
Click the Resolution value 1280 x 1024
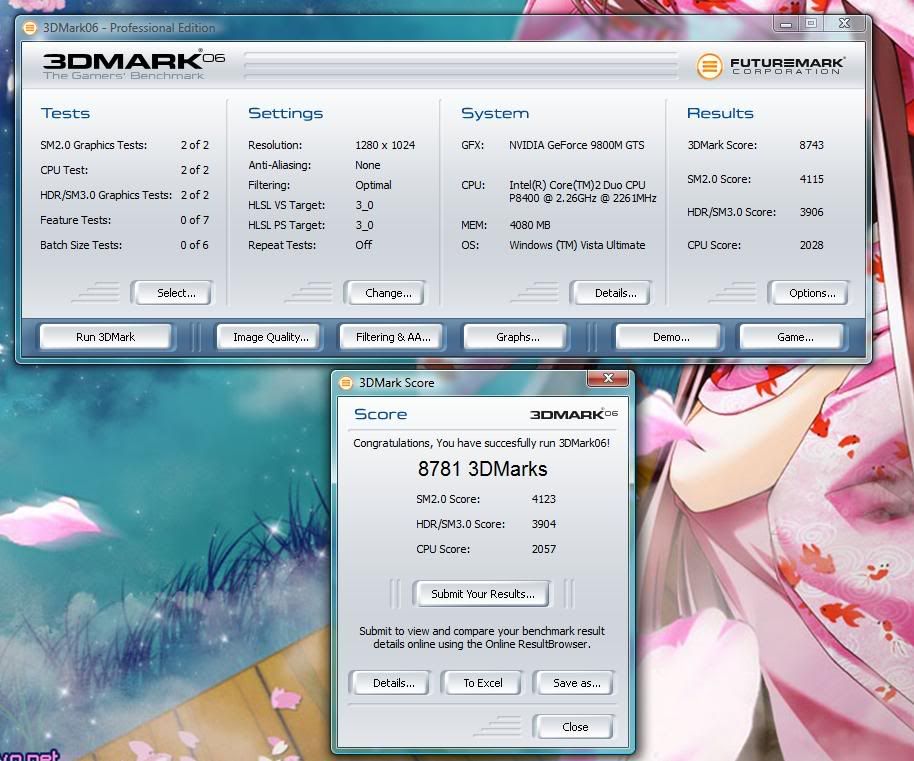pos(385,145)
